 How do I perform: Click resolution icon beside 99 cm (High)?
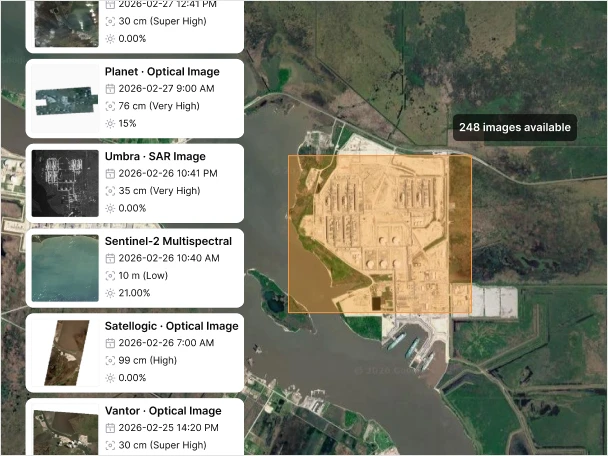coord(110,360)
